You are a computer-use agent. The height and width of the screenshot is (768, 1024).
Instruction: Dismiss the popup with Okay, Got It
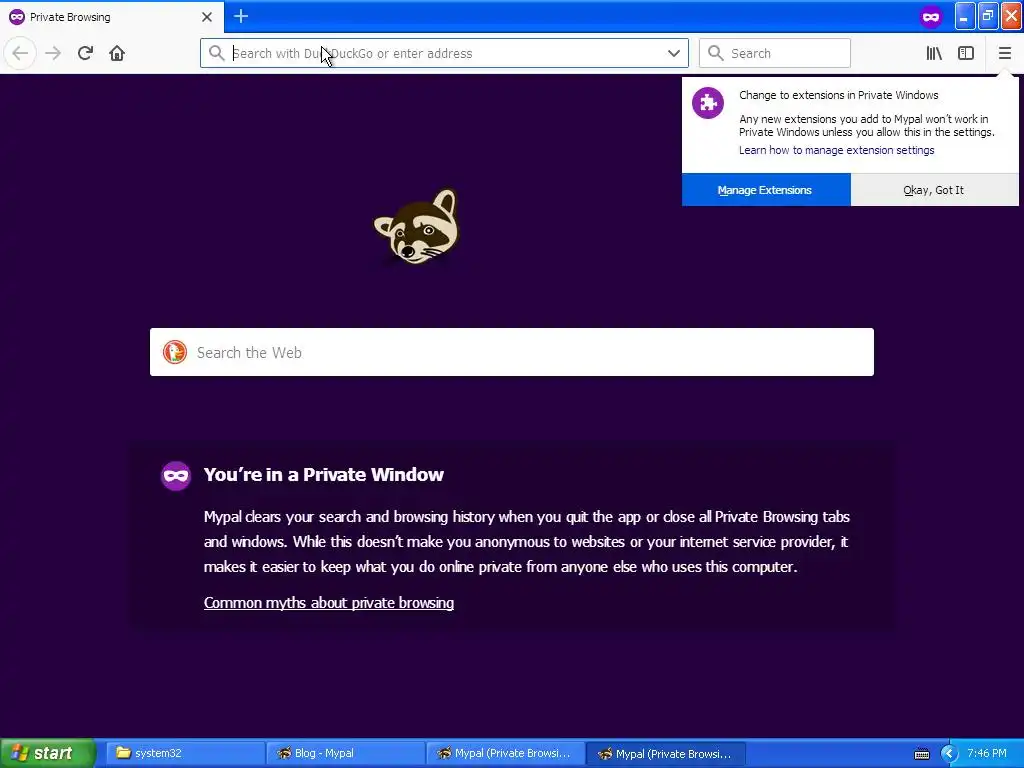tap(934, 189)
